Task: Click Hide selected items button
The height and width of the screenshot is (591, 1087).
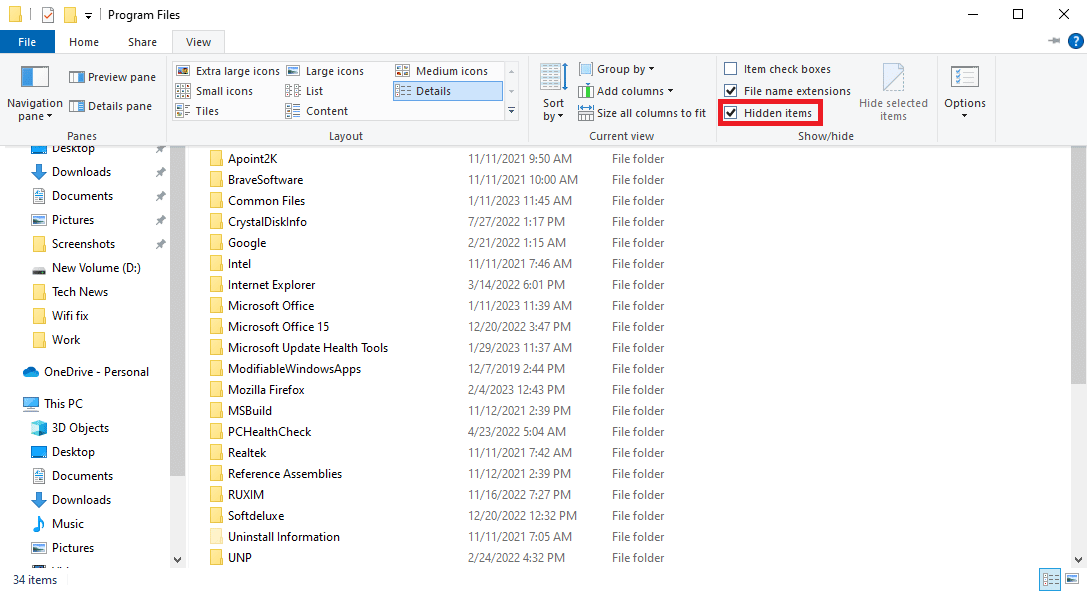Action: pos(893,92)
